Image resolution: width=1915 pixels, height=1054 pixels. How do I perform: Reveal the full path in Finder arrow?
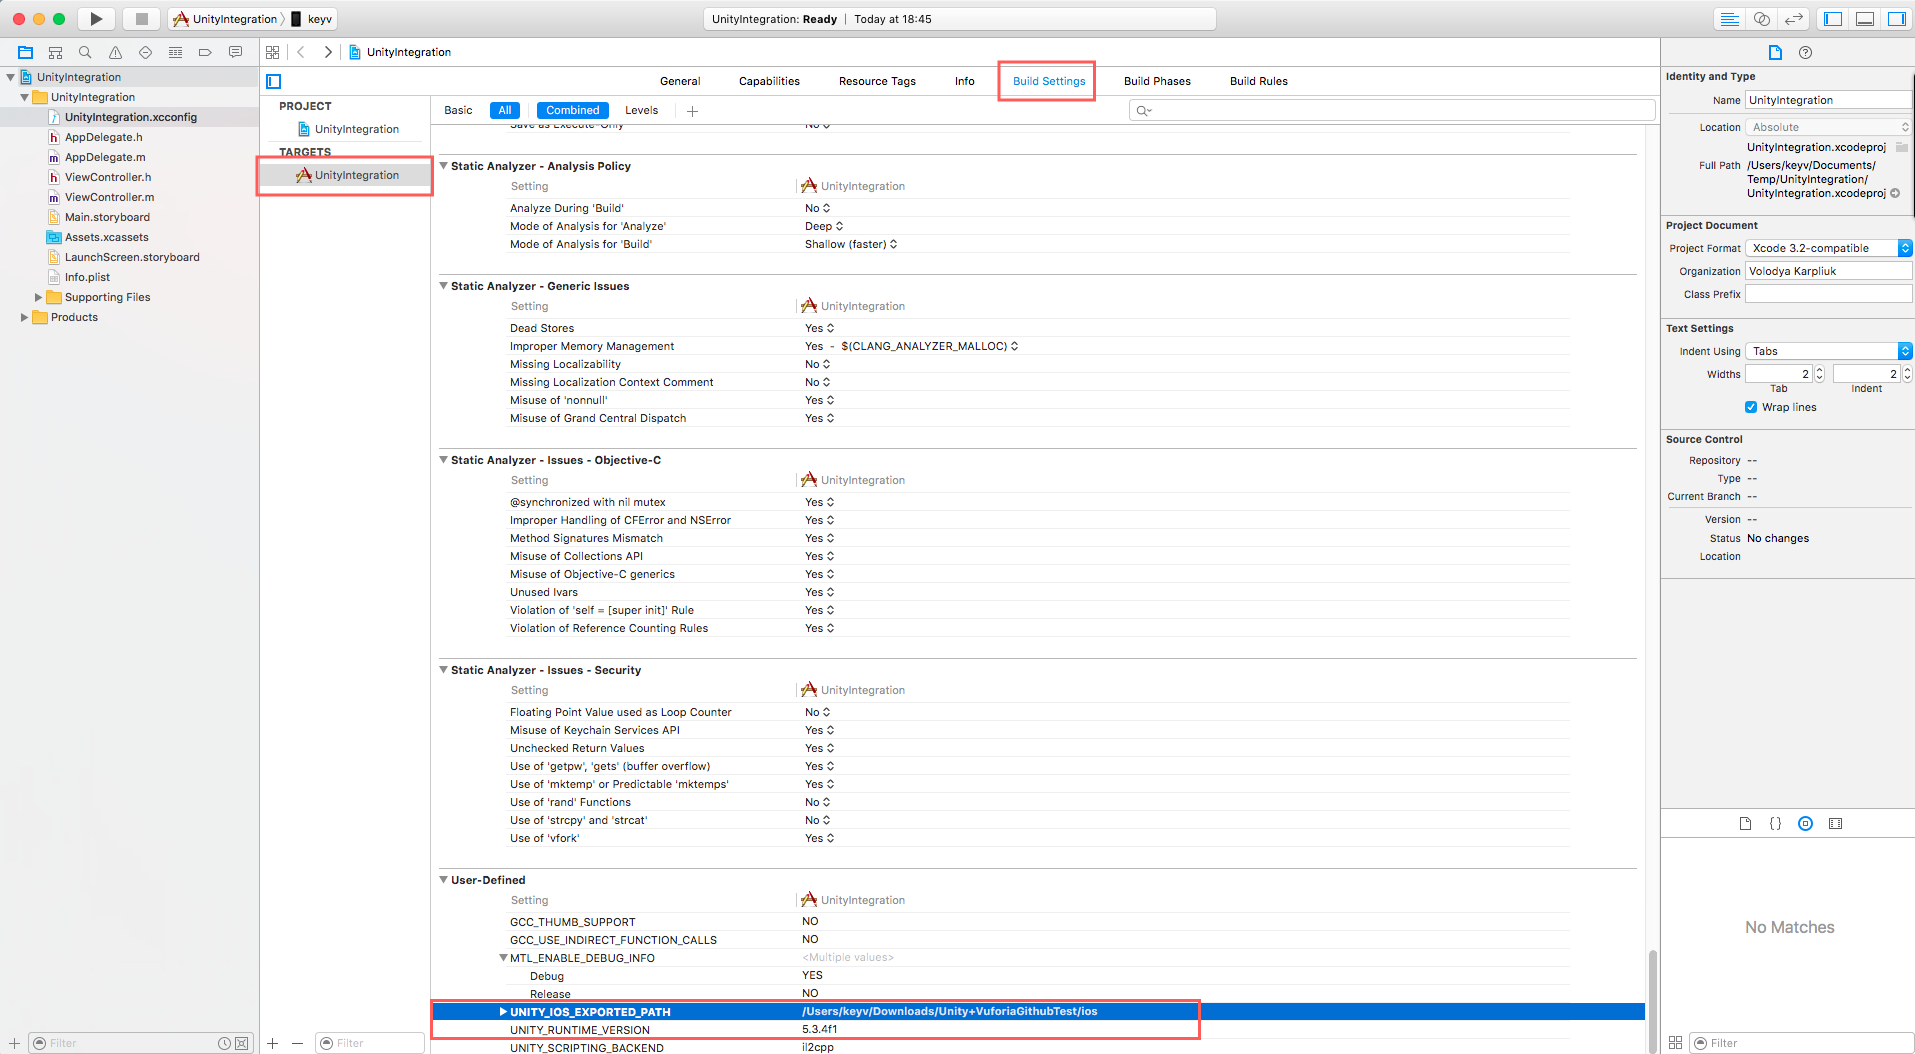(1895, 193)
